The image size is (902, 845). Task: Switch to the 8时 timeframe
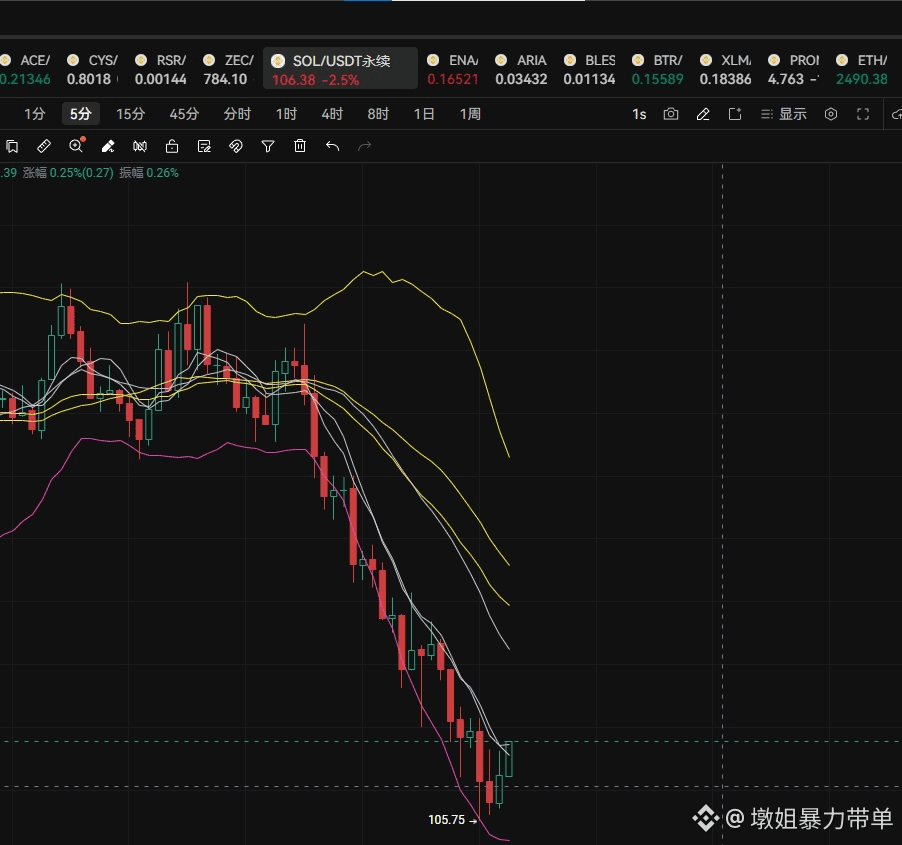378,114
